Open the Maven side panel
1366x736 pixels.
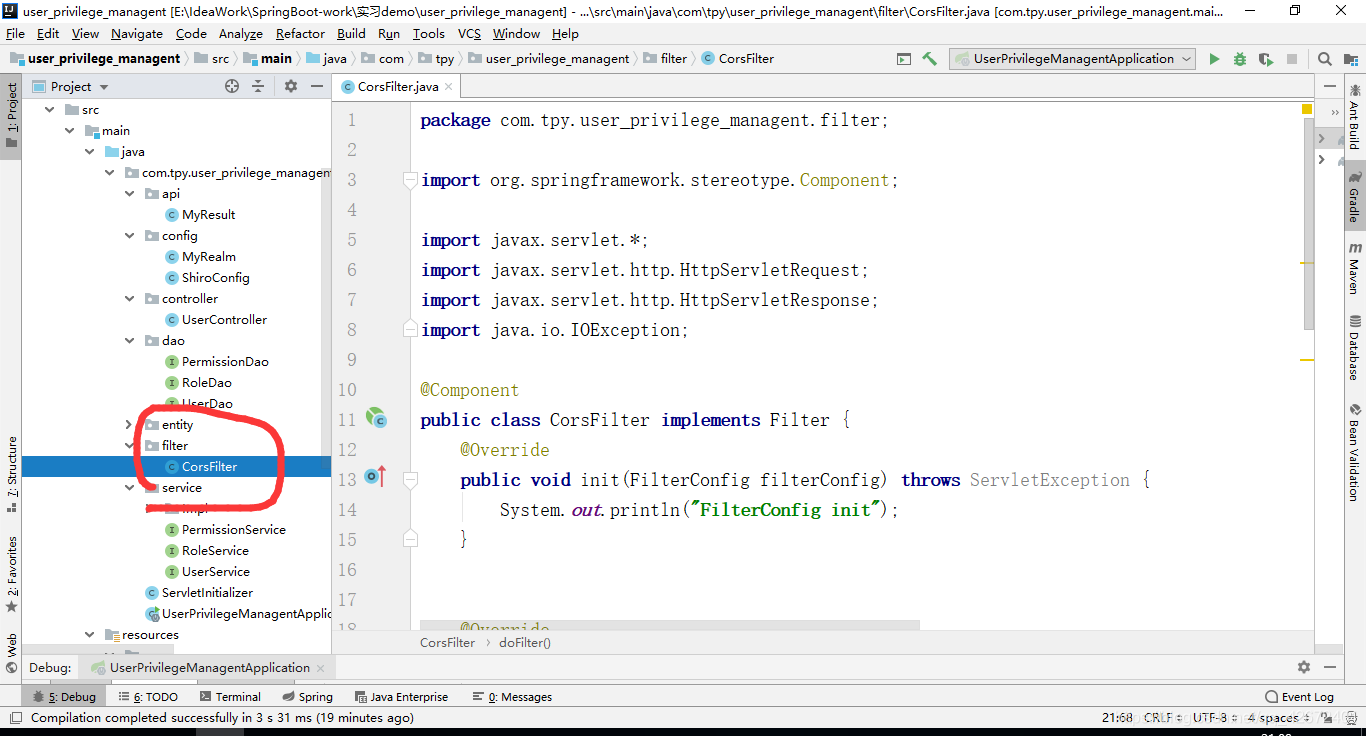pyautogui.click(x=1354, y=268)
